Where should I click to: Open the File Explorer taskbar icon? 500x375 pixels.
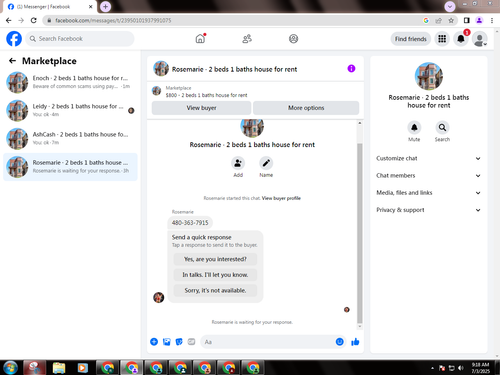click(x=59, y=368)
